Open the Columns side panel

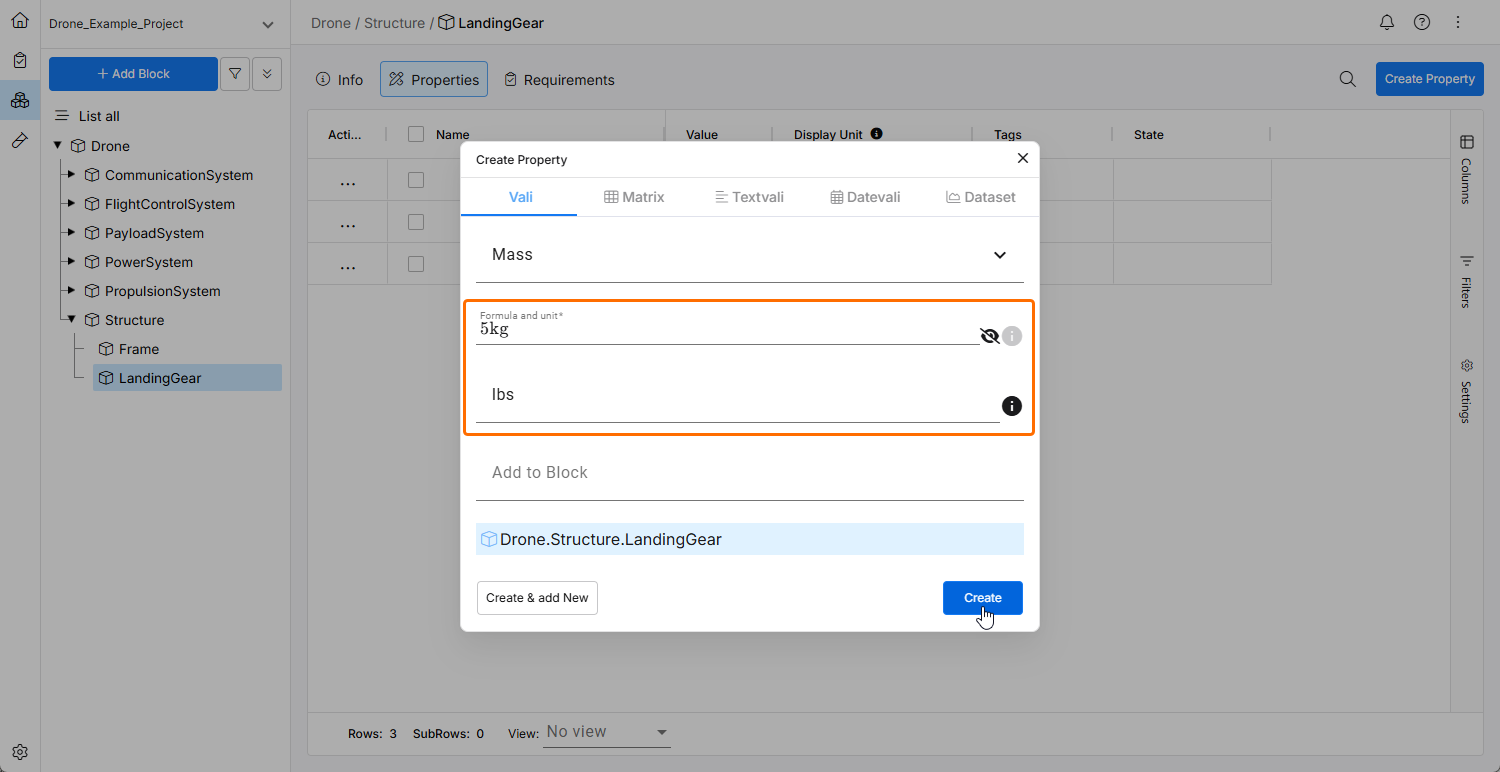click(1466, 168)
